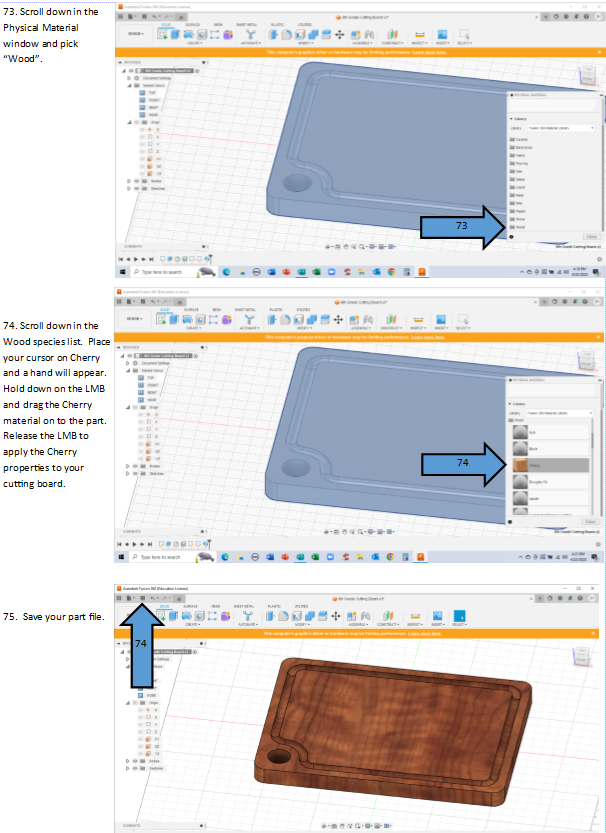Pick the Wood folder in step 73 material list
Viewport: 606px width, 833px height.
click(x=518, y=227)
